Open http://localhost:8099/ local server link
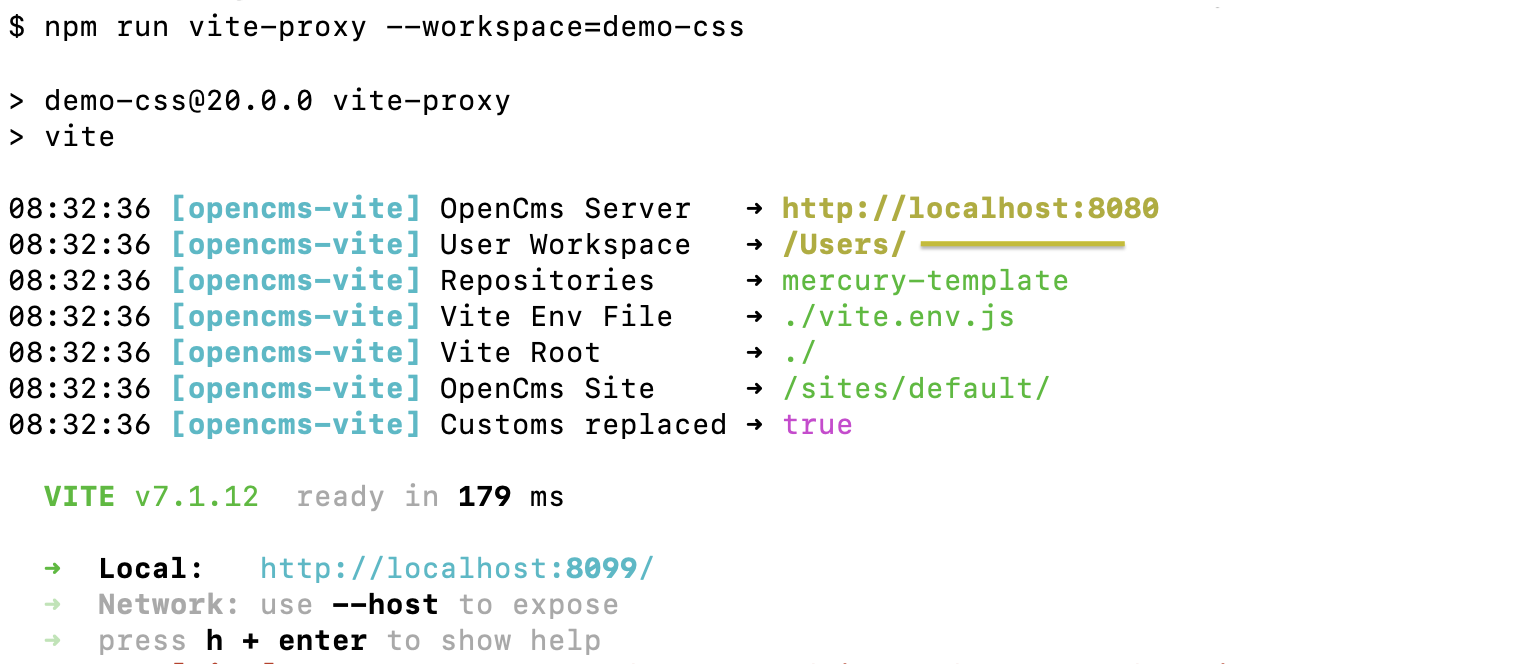This screenshot has width=1536, height=664. (457, 568)
